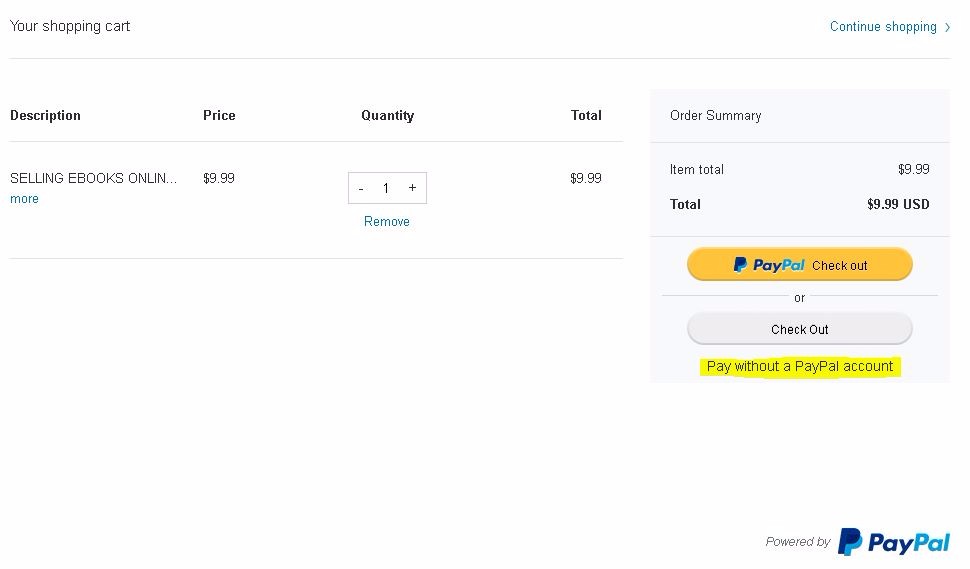970x569 pixels.
Task: Click the PayPal P logo in yellow button
Action: click(x=740, y=265)
